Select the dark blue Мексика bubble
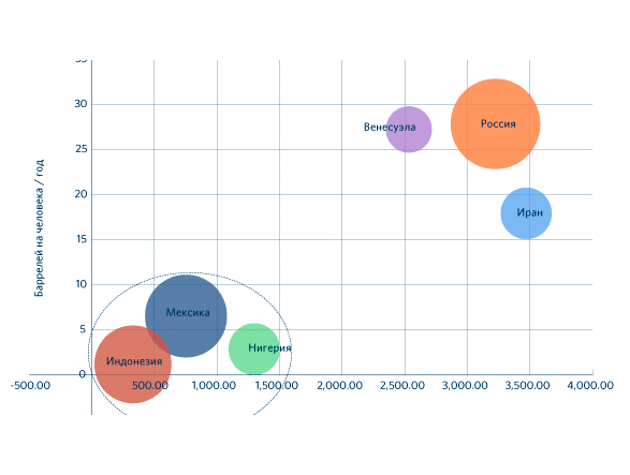The image size is (630, 475). (x=186, y=315)
